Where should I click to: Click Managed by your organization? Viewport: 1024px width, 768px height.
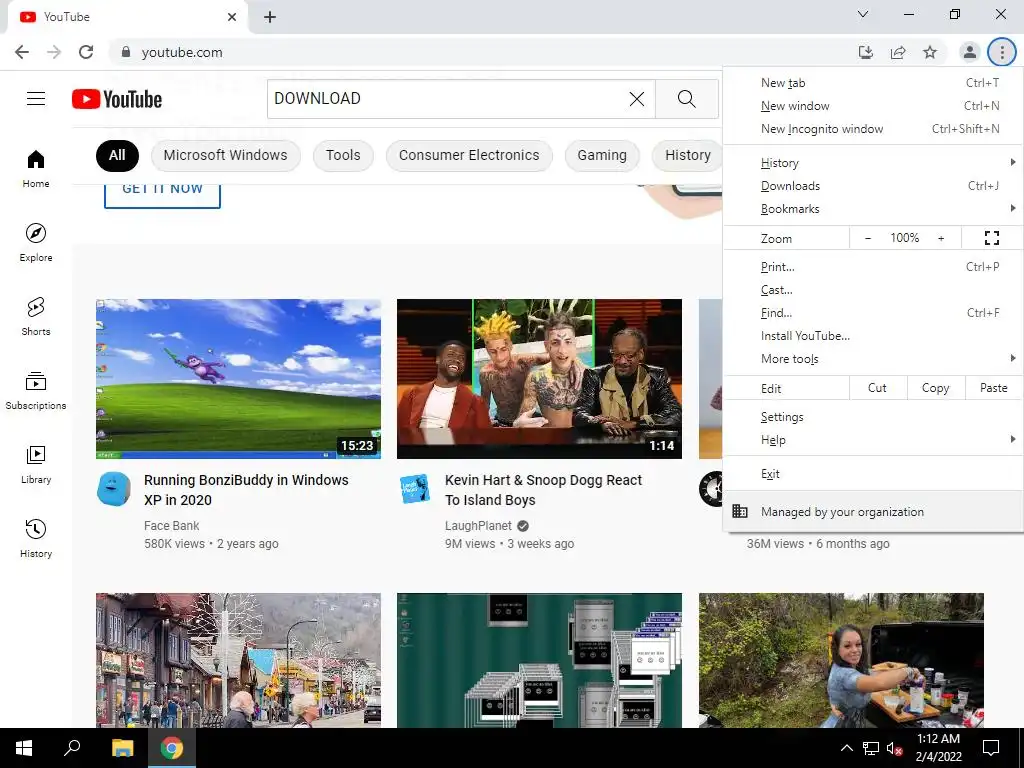(x=873, y=512)
